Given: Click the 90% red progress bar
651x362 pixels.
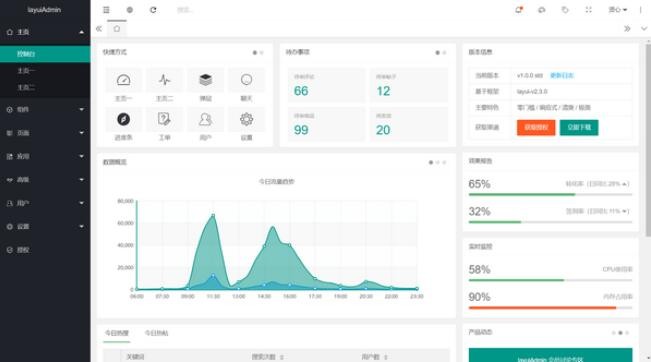Looking at the screenshot, I should pos(551,308).
